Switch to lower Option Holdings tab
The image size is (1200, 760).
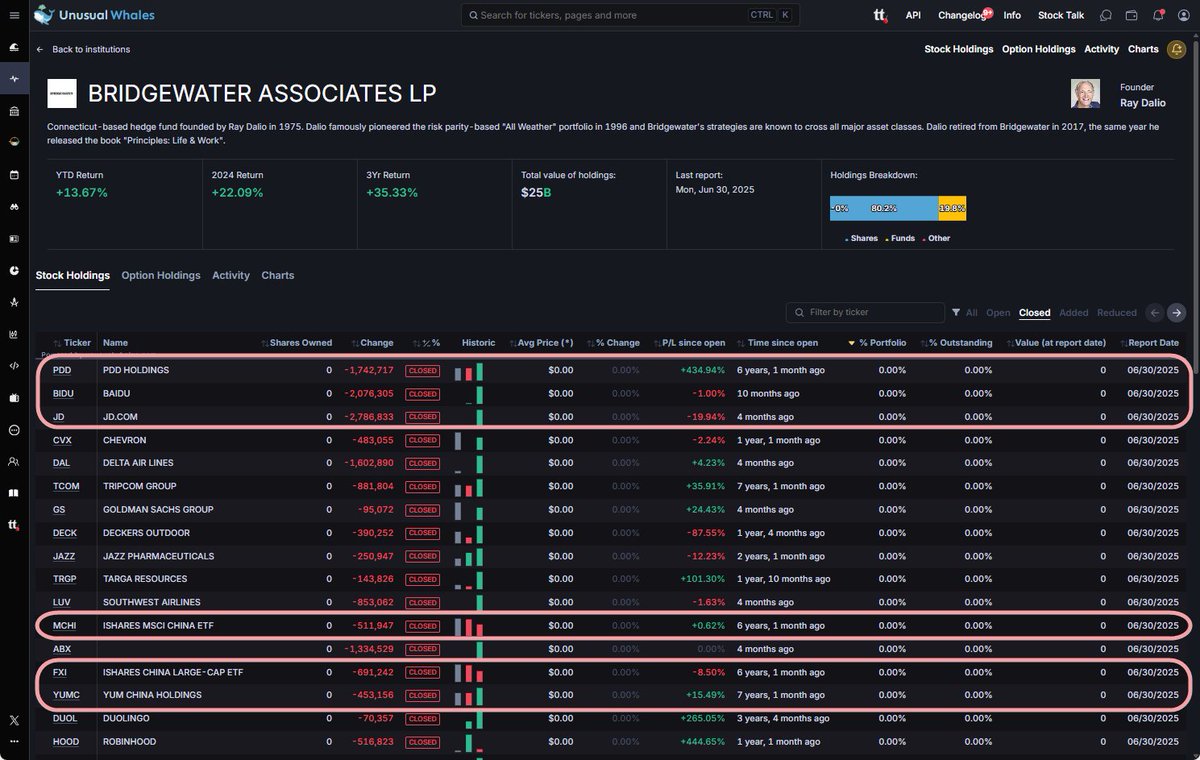[161, 275]
